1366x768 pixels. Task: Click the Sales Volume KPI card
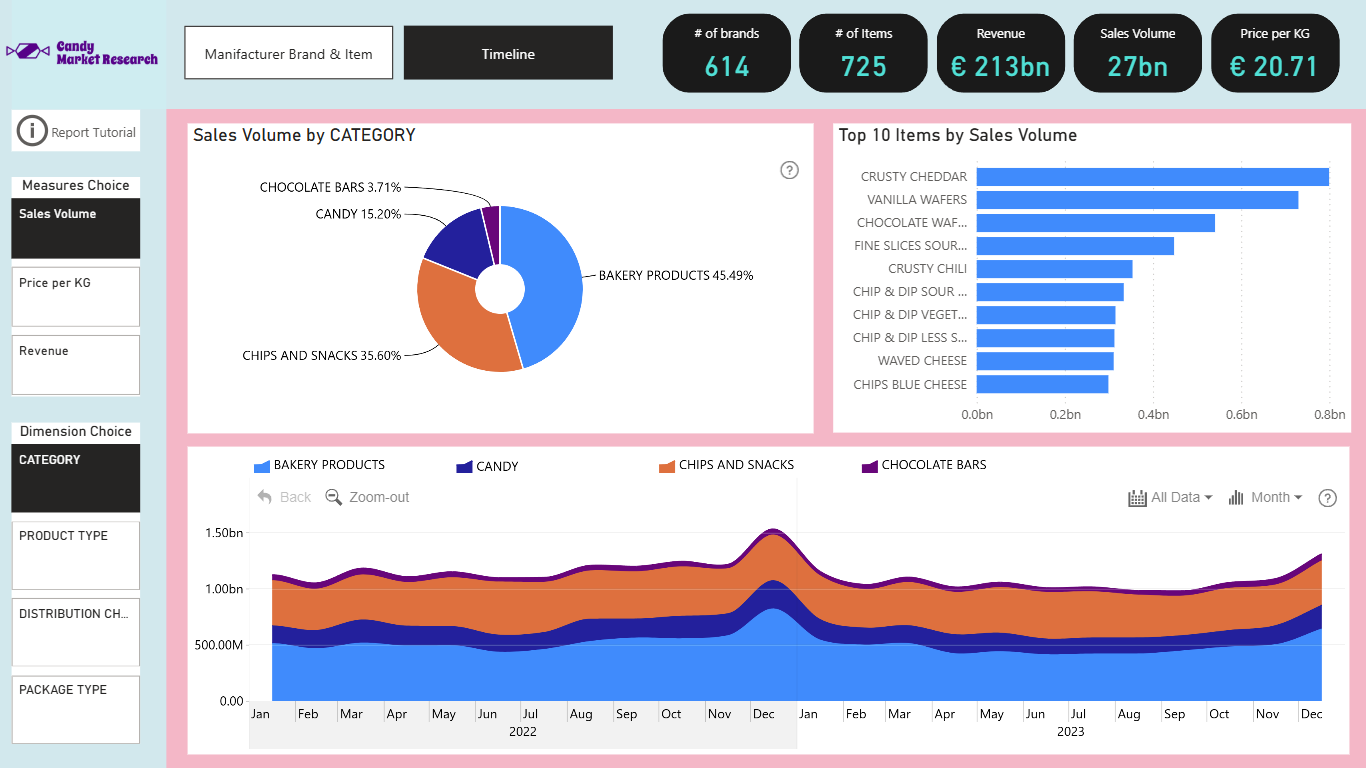click(x=1138, y=53)
